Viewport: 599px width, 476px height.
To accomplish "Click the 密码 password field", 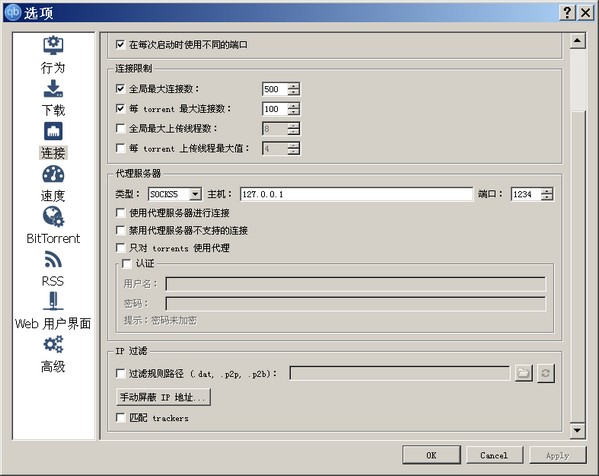I will (356, 304).
